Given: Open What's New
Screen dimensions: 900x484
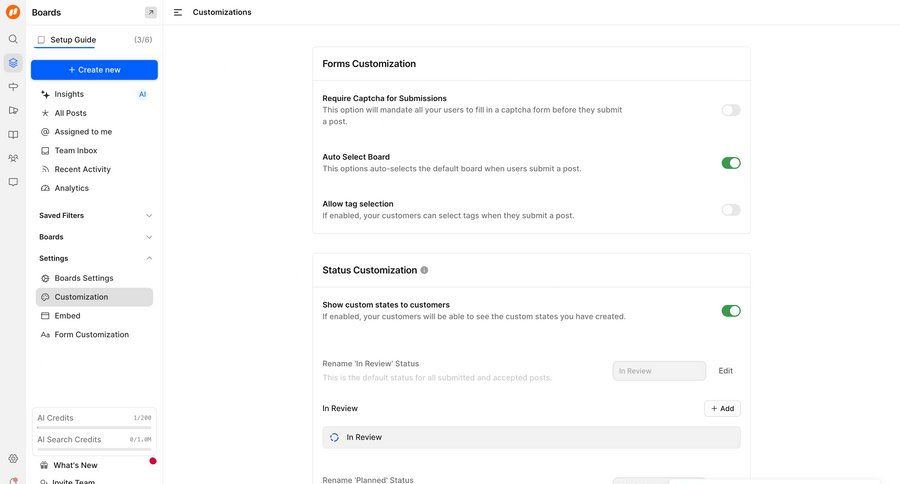Looking at the screenshot, I should [x=75, y=465].
